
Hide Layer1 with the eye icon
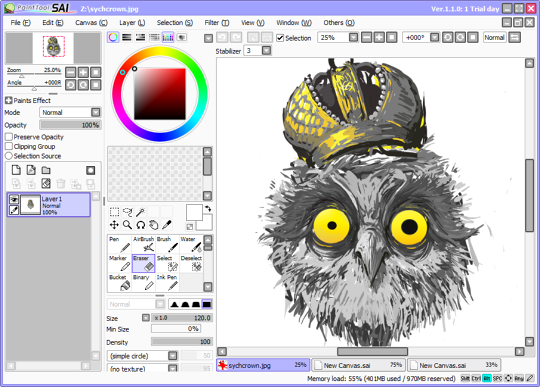click(x=14, y=199)
